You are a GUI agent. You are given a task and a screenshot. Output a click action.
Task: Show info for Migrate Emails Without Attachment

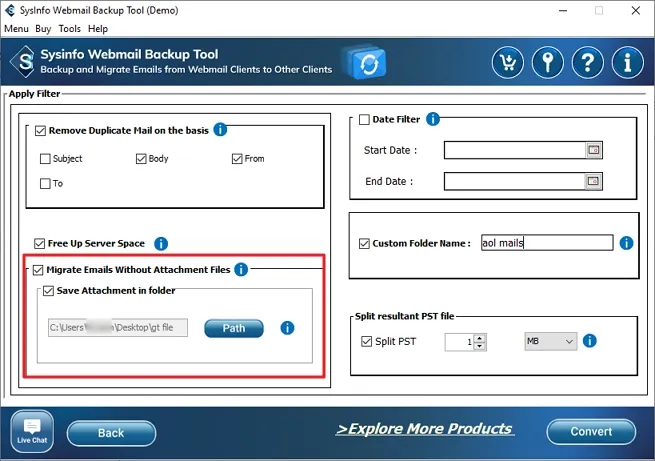click(x=241, y=269)
